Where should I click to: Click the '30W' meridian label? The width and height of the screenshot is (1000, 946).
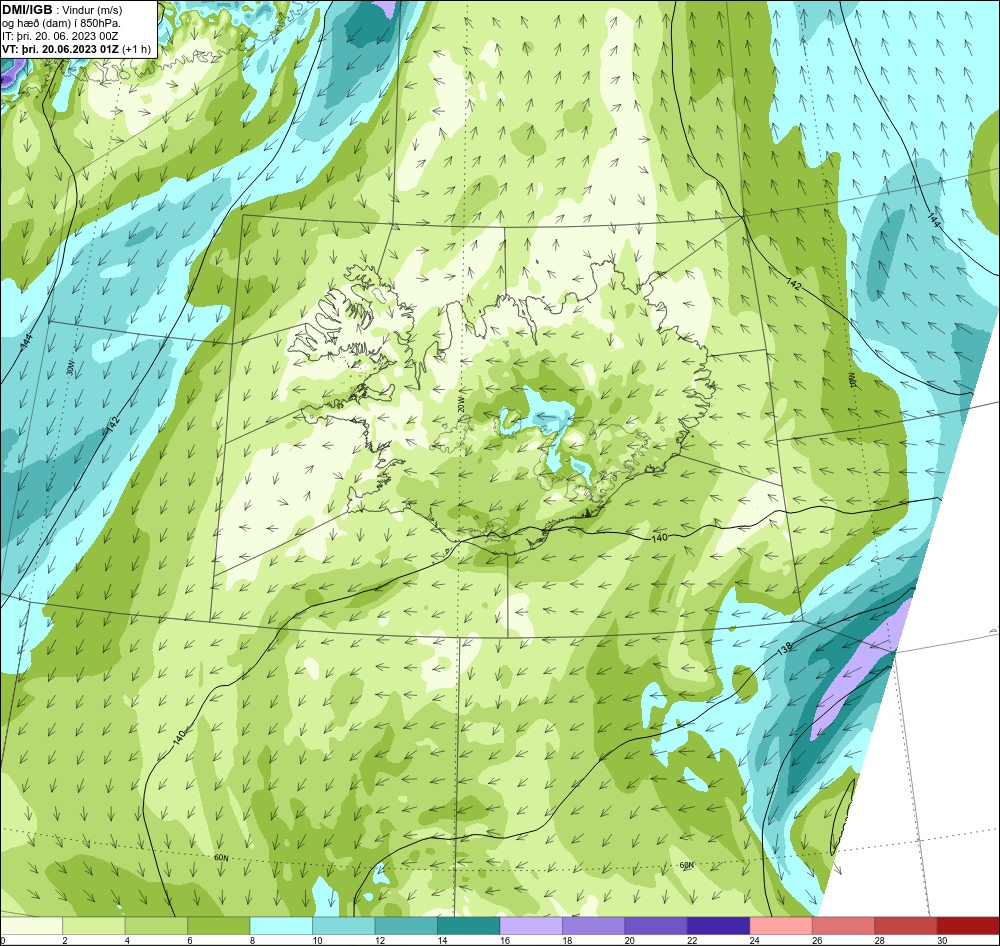[71, 367]
